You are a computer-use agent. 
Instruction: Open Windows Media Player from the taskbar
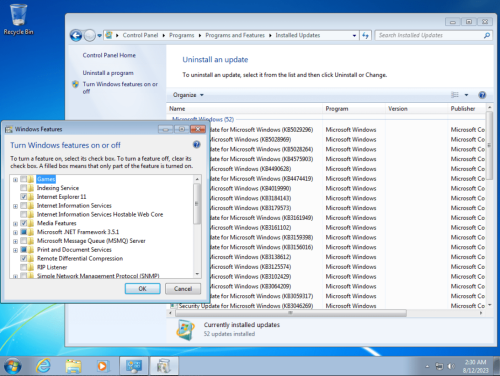point(102,366)
